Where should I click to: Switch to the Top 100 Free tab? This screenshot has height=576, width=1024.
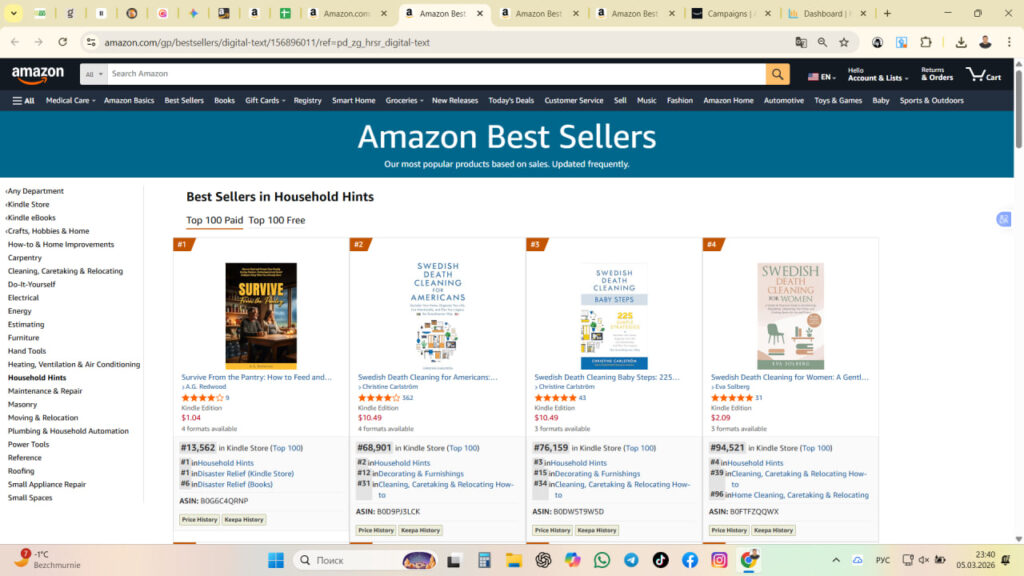277,220
